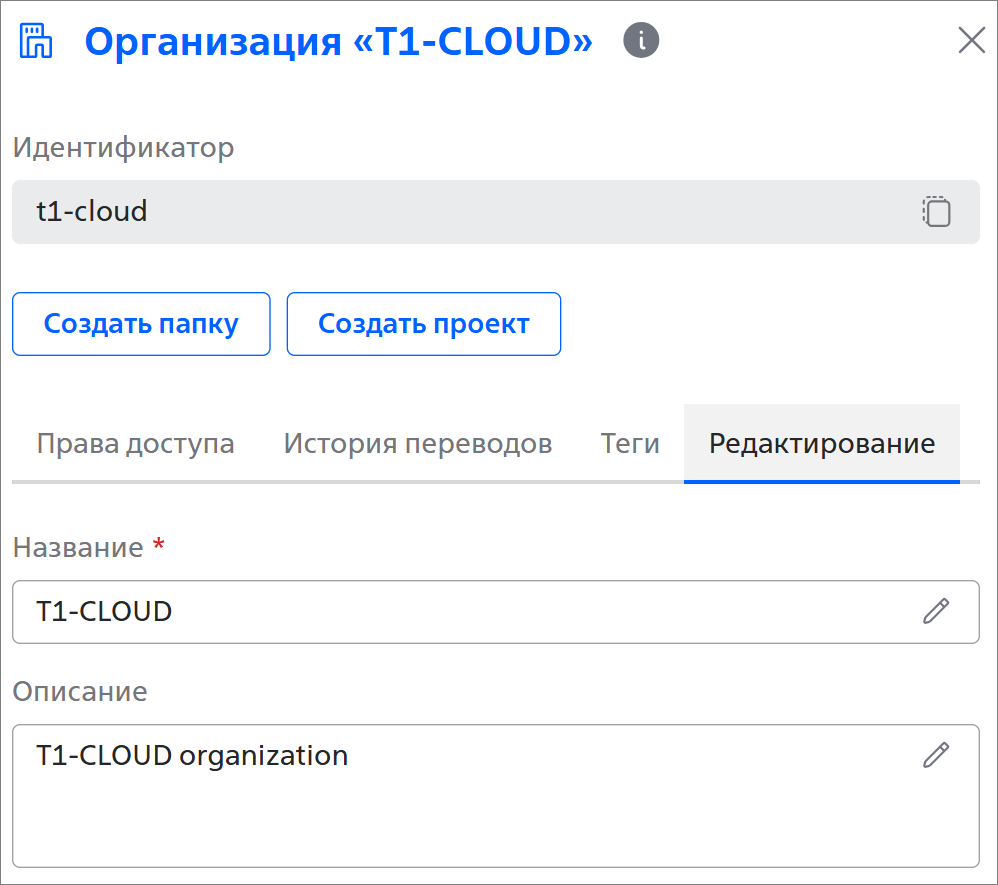Click the Создать проект button

point(424,324)
